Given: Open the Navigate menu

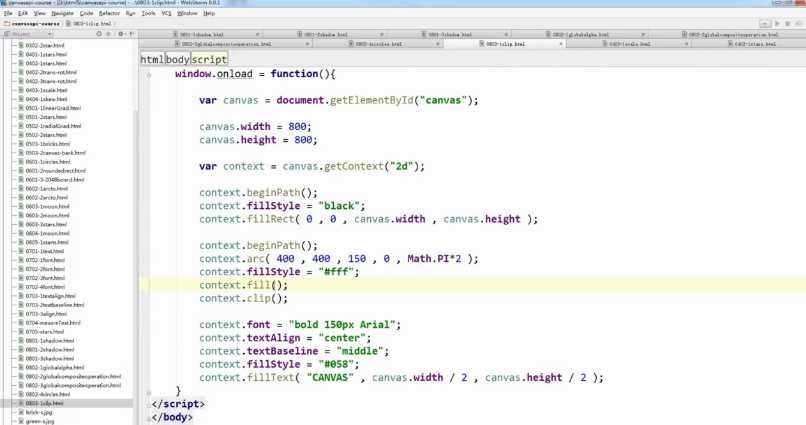Looking at the screenshot, I should pos(62,13).
